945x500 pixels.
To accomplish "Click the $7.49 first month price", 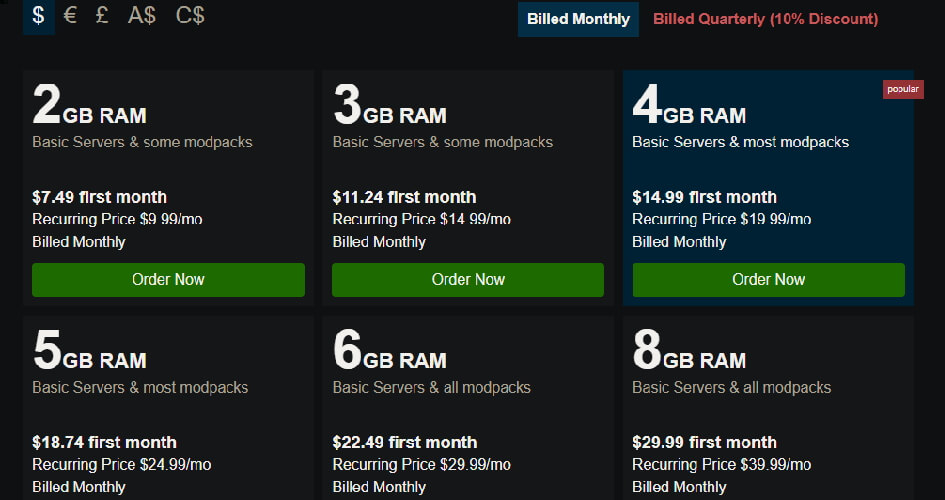I will [x=99, y=197].
